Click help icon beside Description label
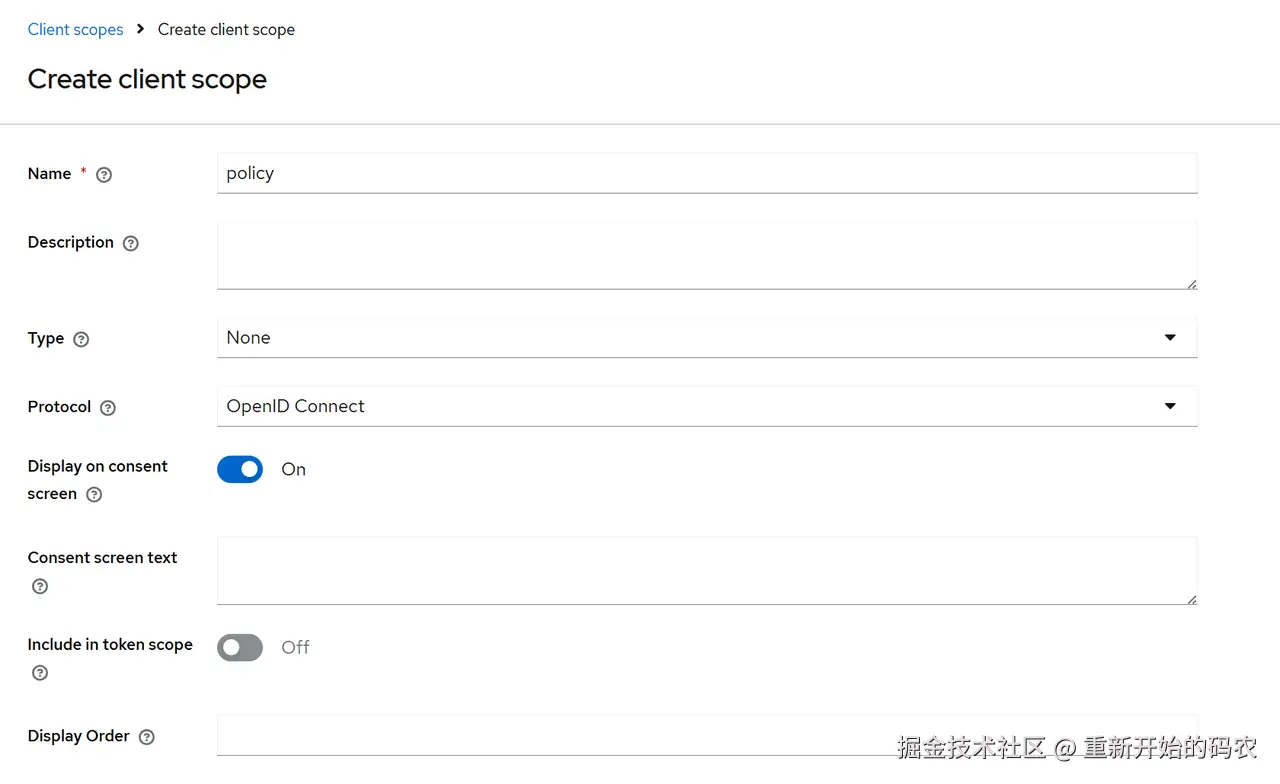This screenshot has height=784, width=1280. (130, 243)
